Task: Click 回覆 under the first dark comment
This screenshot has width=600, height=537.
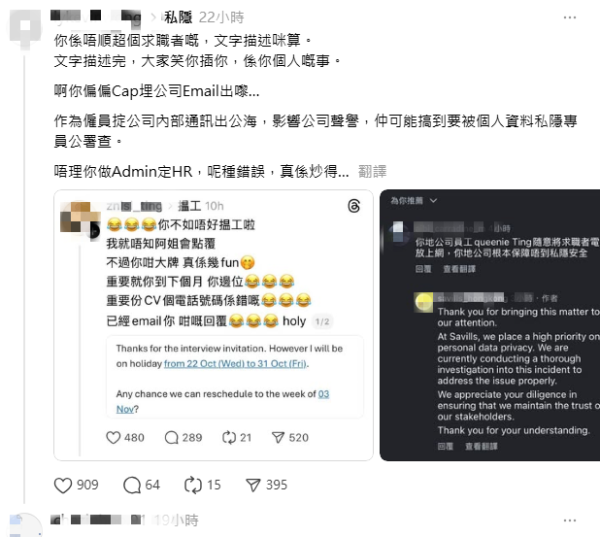Action: (x=423, y=269)
